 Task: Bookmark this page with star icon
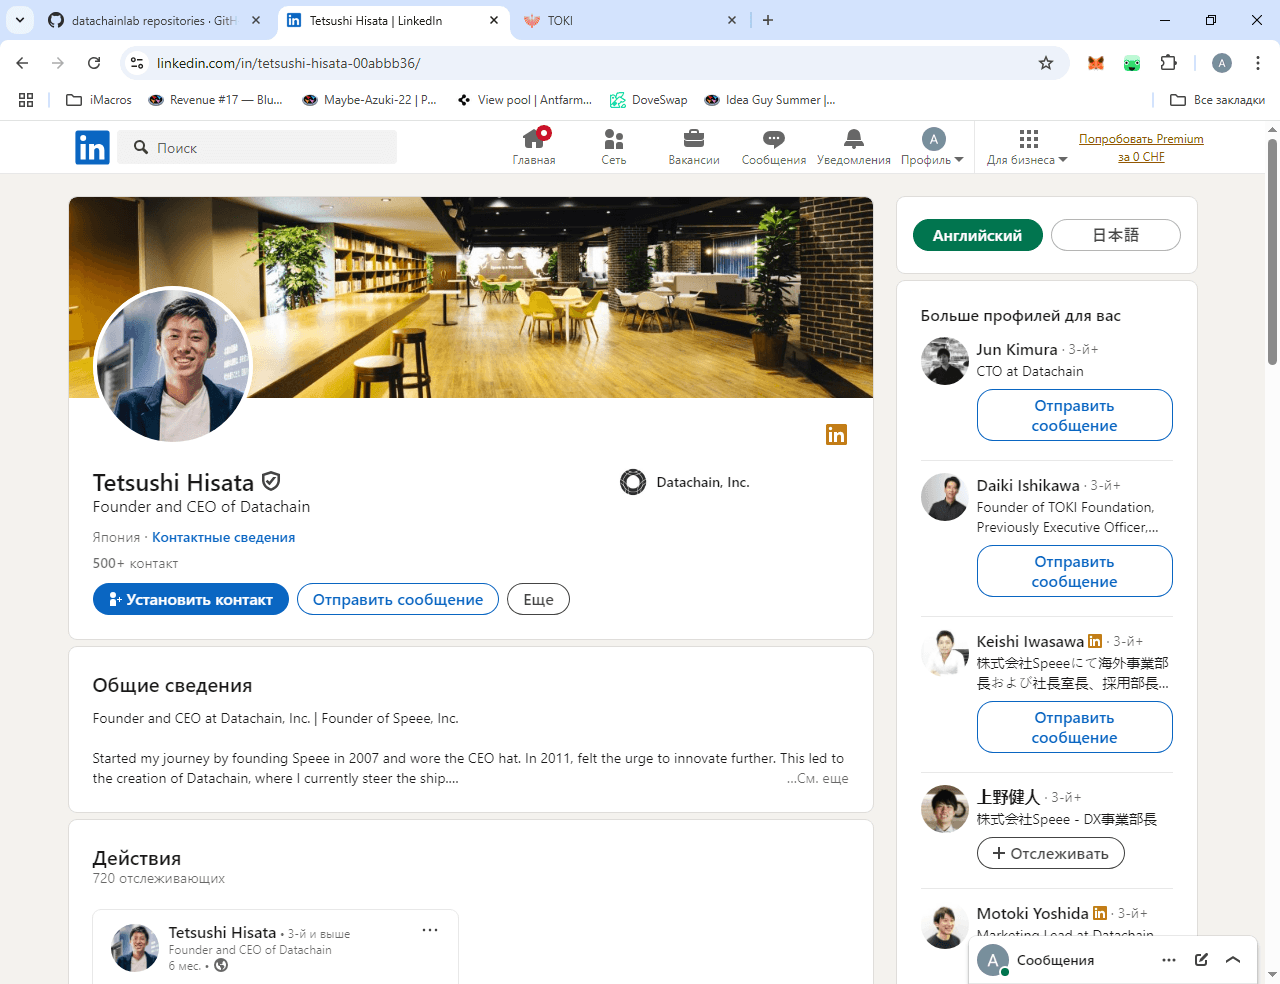[1046, 63]
